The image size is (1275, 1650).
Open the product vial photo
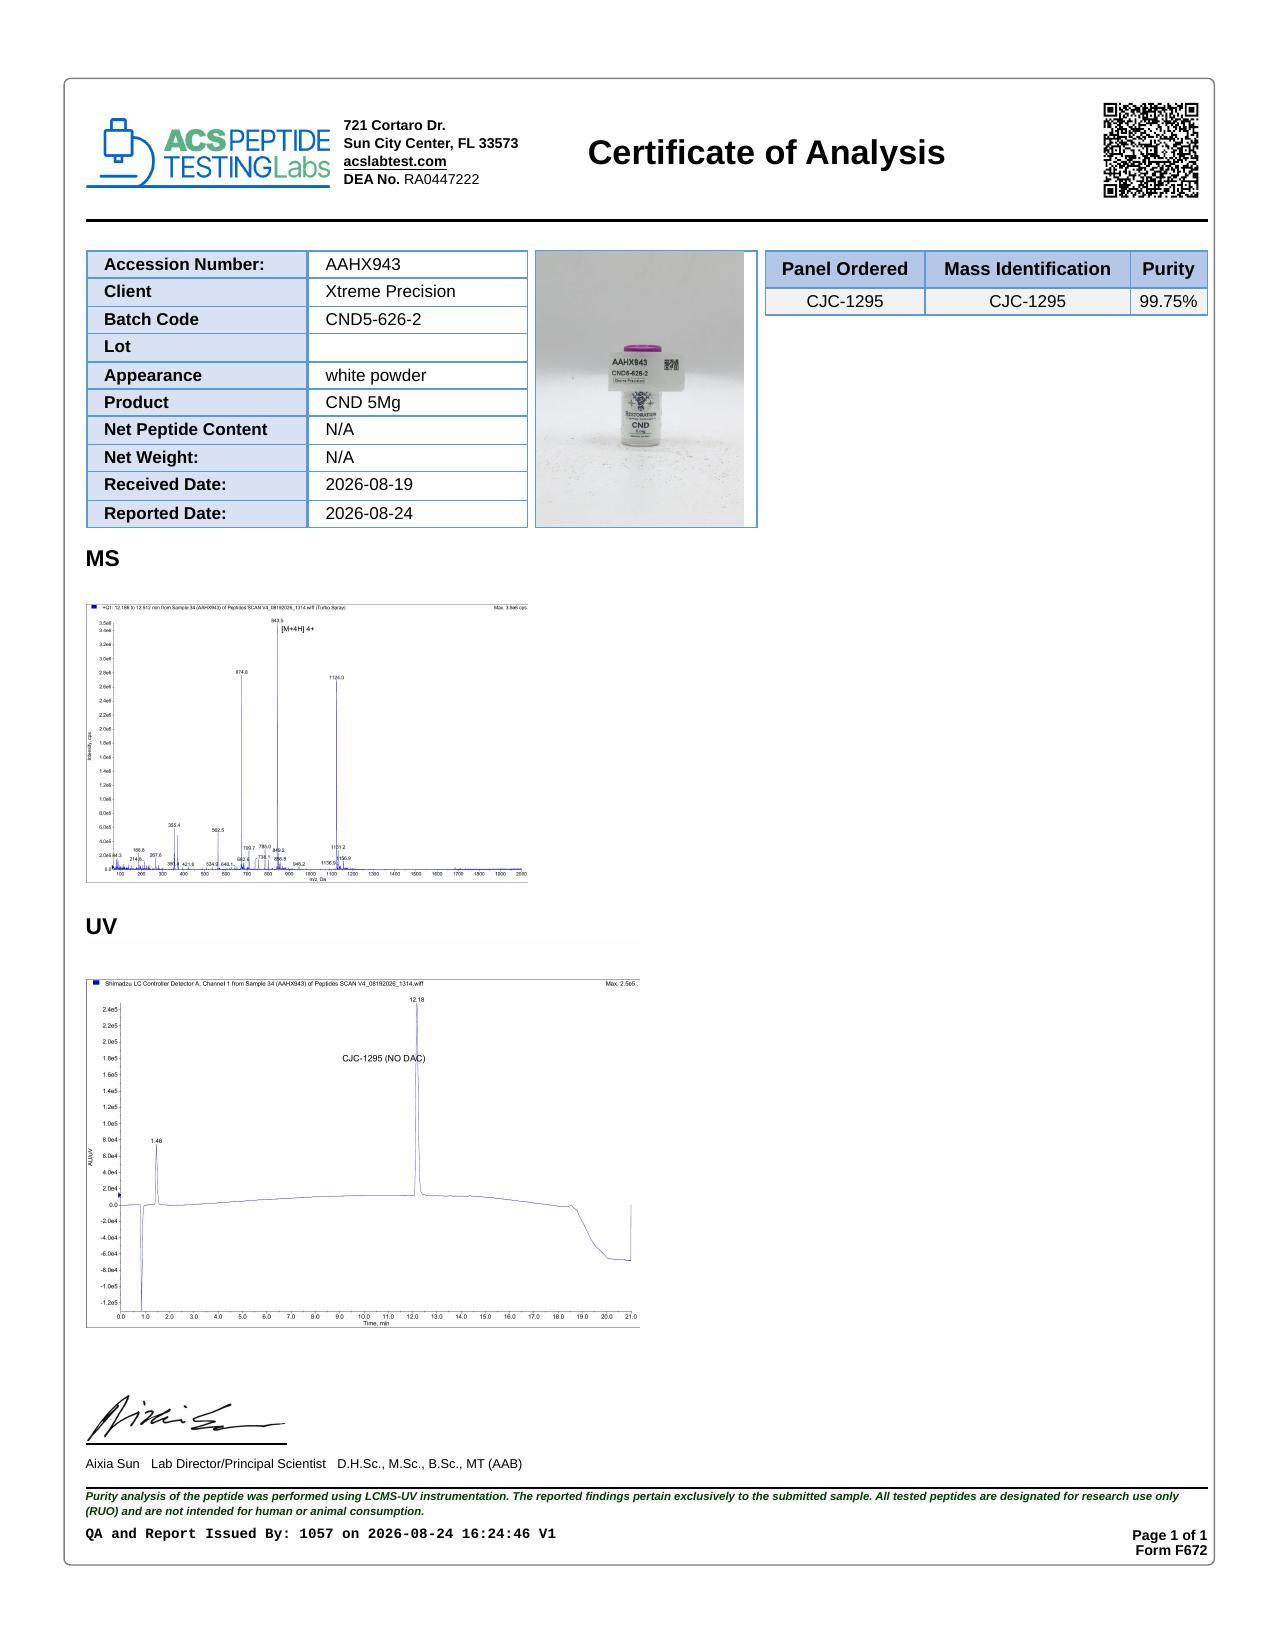pyautogui.click(x=640, y=389)
